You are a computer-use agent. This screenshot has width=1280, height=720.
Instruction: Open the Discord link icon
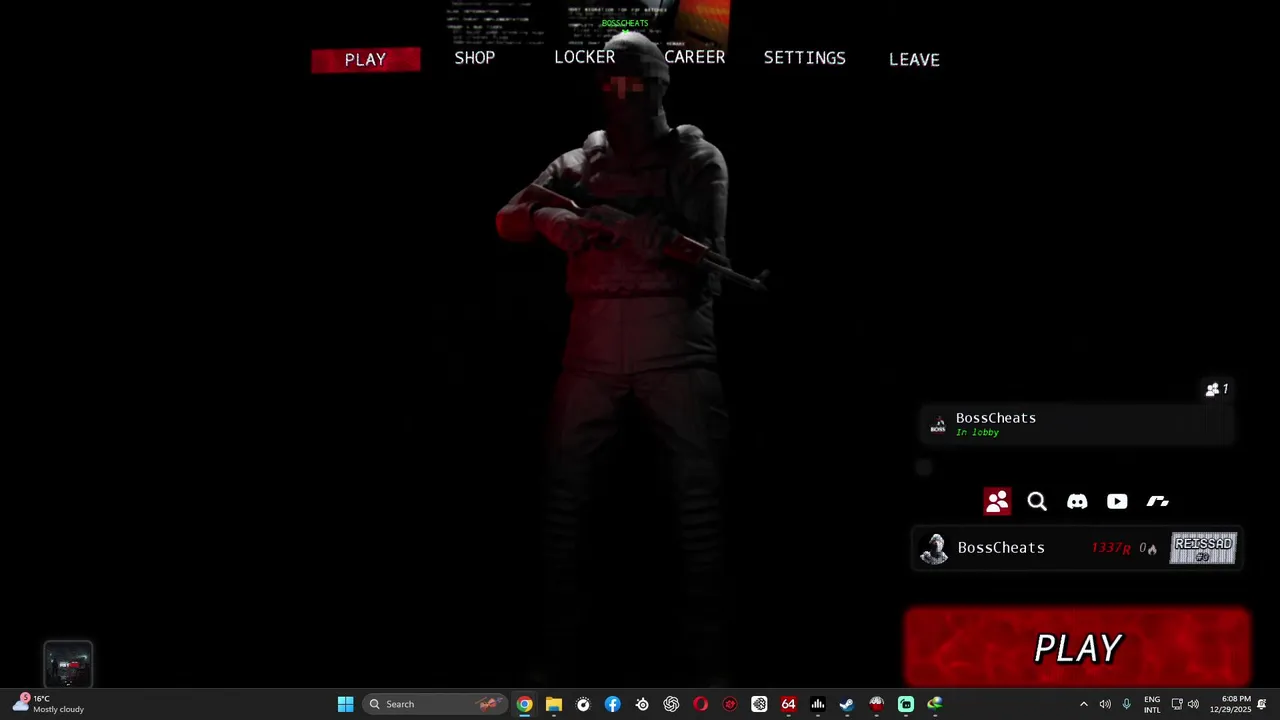pyautogui.click(x=1077, y=501)
